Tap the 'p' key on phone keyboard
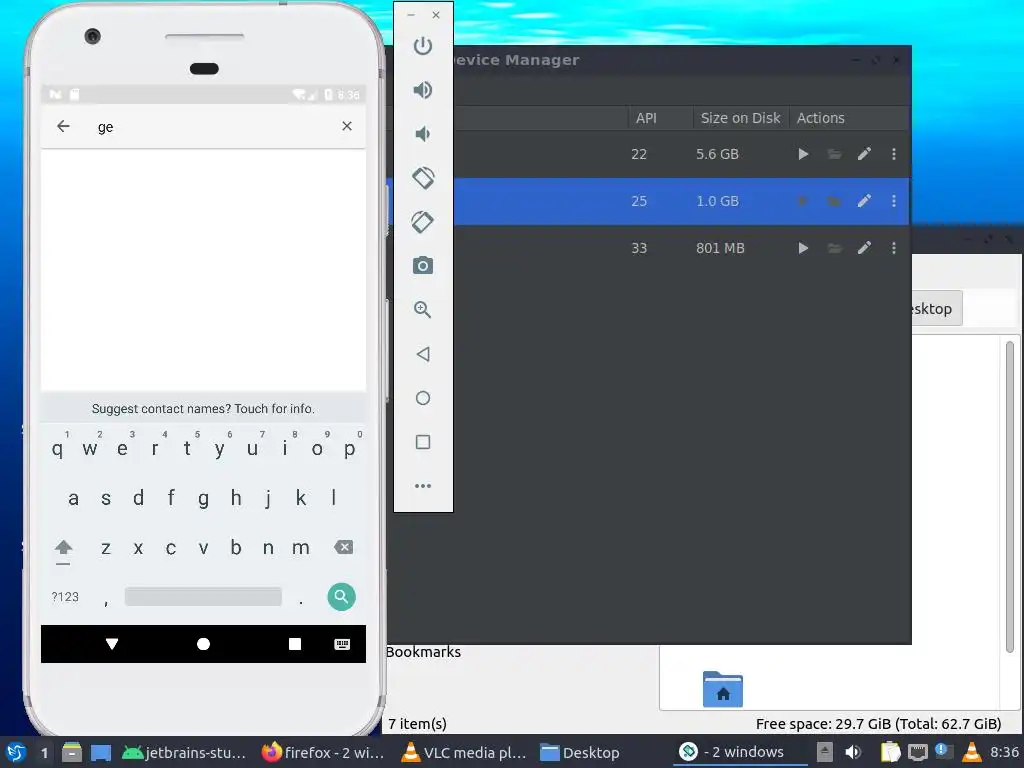Viewport: 1024px width, 768px height. coord(349,448)
